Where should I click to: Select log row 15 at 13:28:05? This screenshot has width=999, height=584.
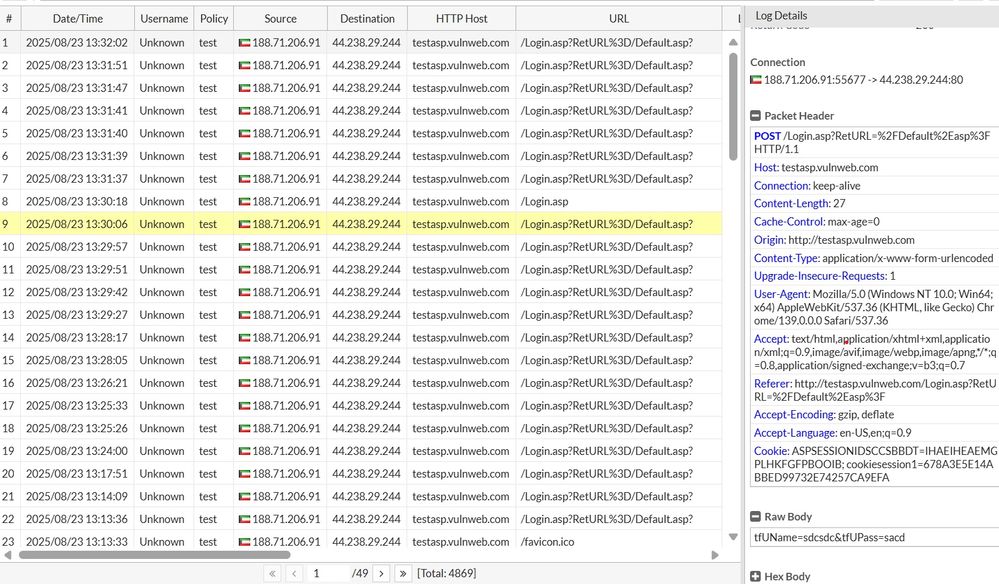coord(361,360)
